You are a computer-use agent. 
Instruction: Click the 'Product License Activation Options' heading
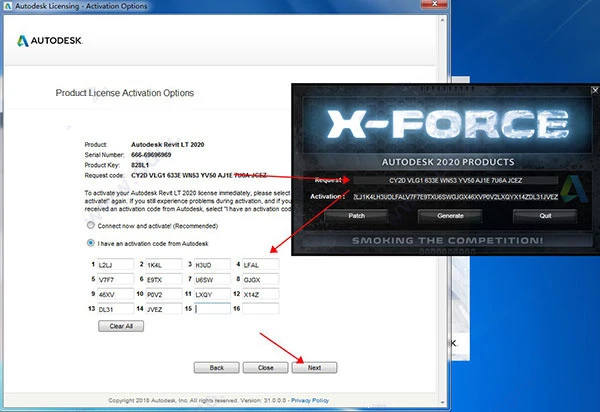(125, 93)
